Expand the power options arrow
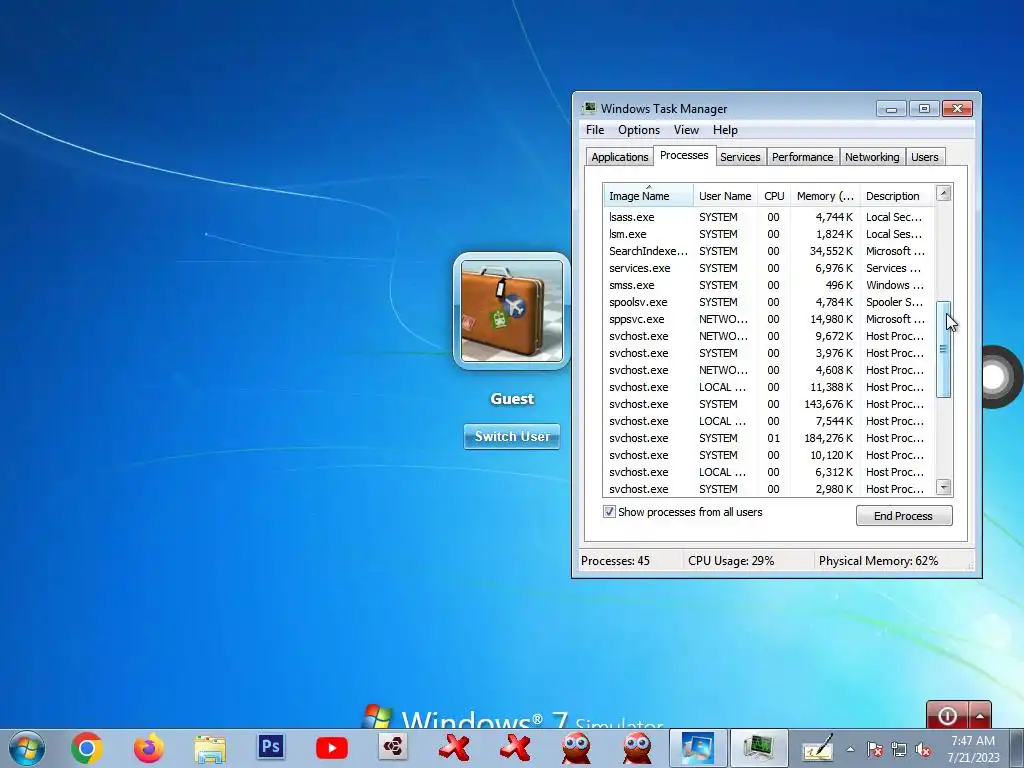Viewport: 1024px width, 768px height. tap(980, 716)
